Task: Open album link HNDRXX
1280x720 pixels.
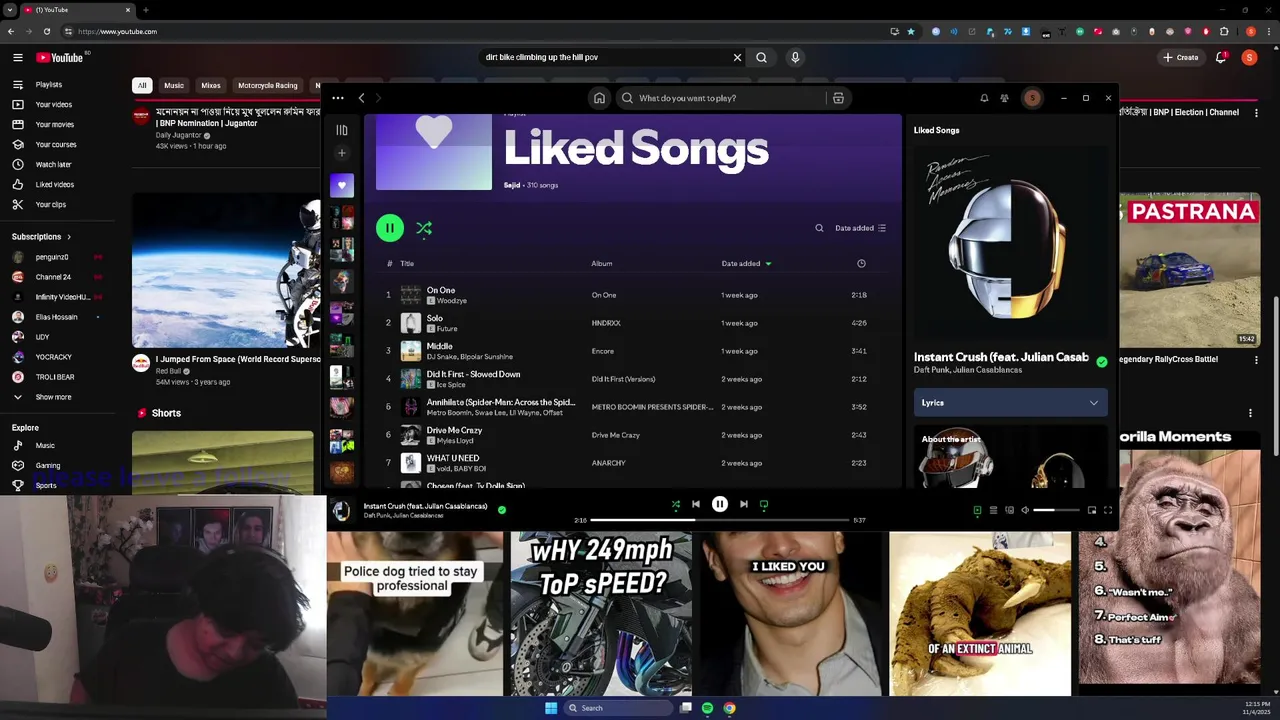Action: (x=606, y=323)
